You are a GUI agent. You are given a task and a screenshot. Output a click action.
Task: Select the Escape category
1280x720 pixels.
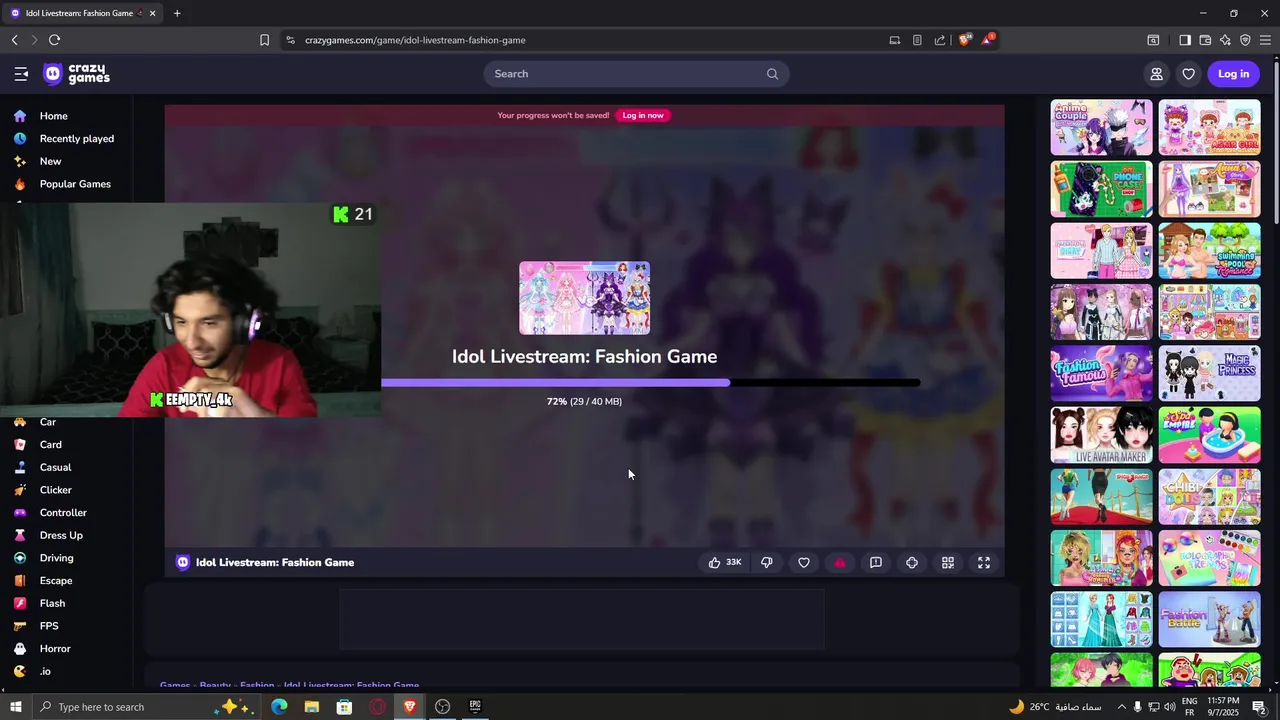[55, 581]
